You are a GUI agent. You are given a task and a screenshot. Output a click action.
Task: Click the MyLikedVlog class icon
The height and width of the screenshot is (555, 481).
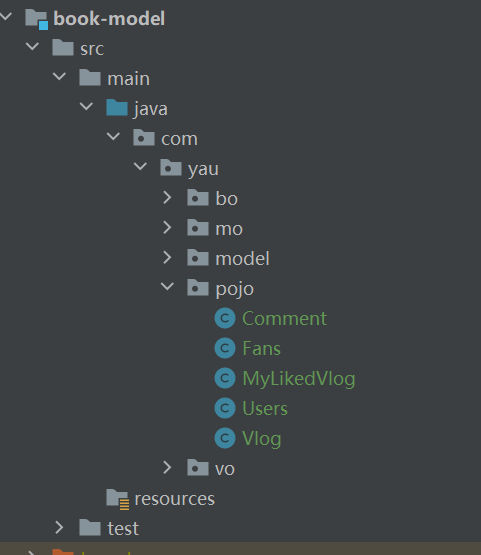pyautogui.click(x=225, y=378)
